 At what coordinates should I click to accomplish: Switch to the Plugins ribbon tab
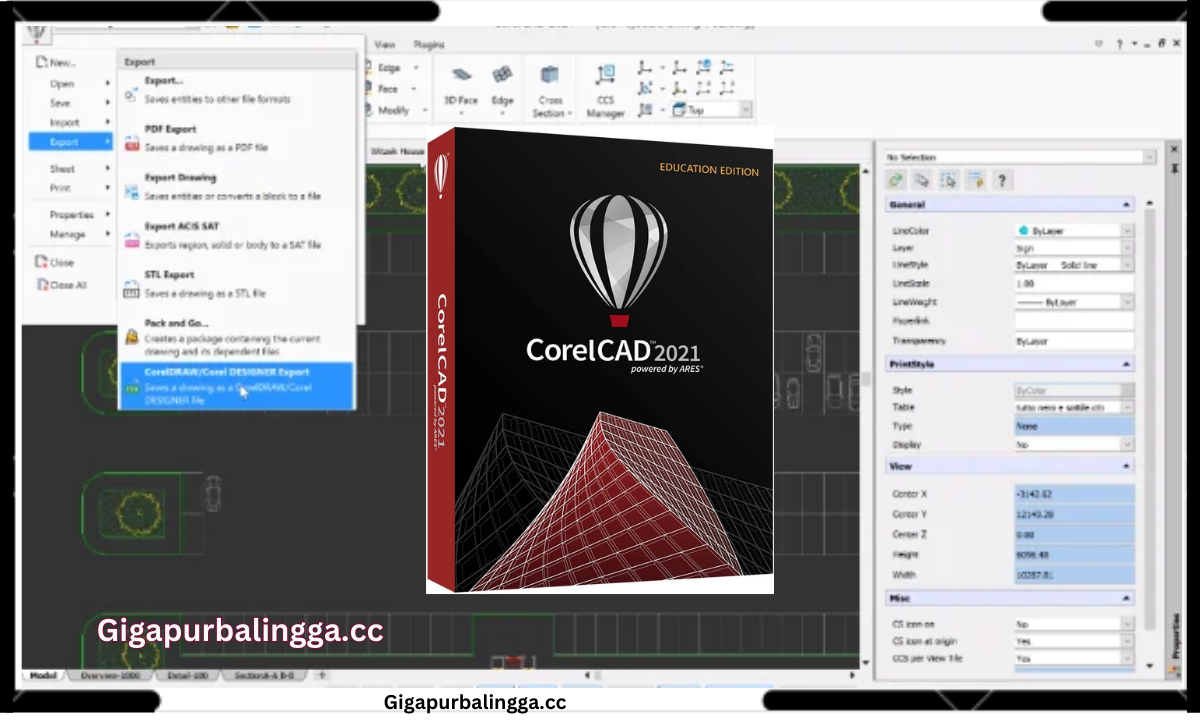pos(429,44)
